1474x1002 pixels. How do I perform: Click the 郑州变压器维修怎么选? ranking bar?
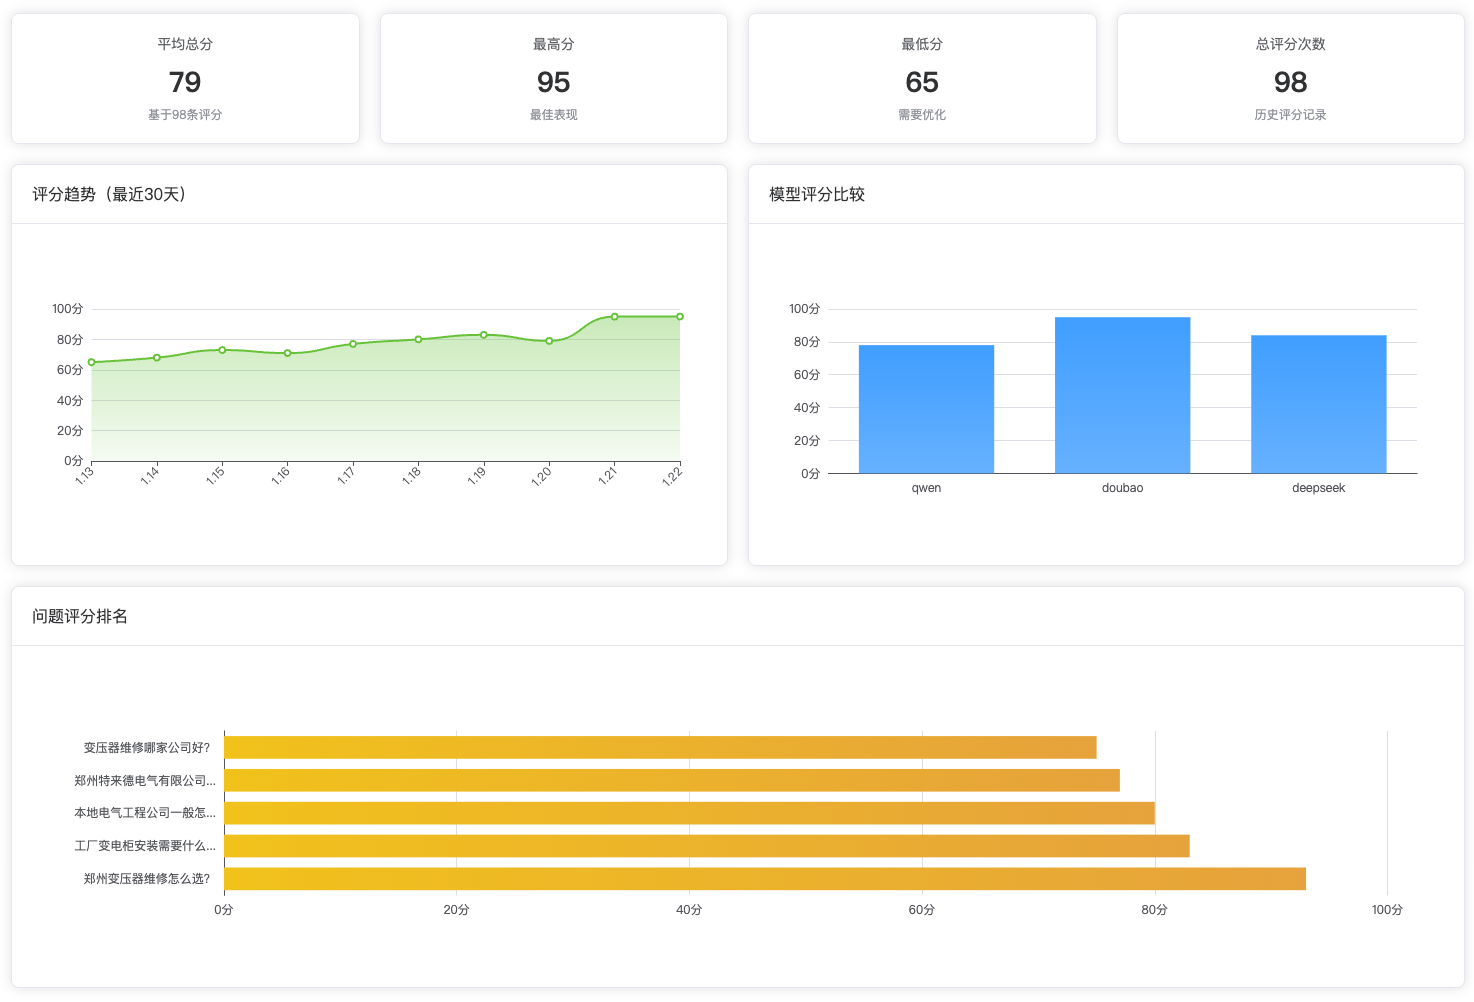[764, 879]
